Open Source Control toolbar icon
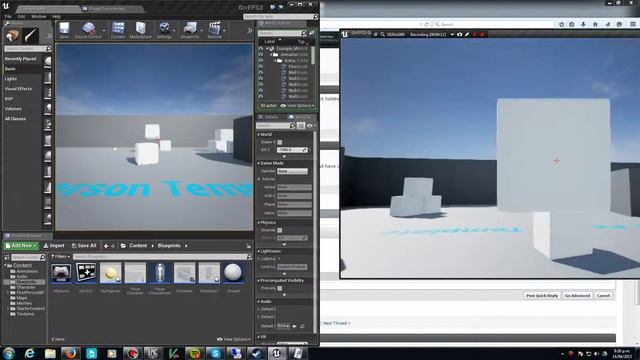Viewport: 640px width, 360px height. coord(88,30)
